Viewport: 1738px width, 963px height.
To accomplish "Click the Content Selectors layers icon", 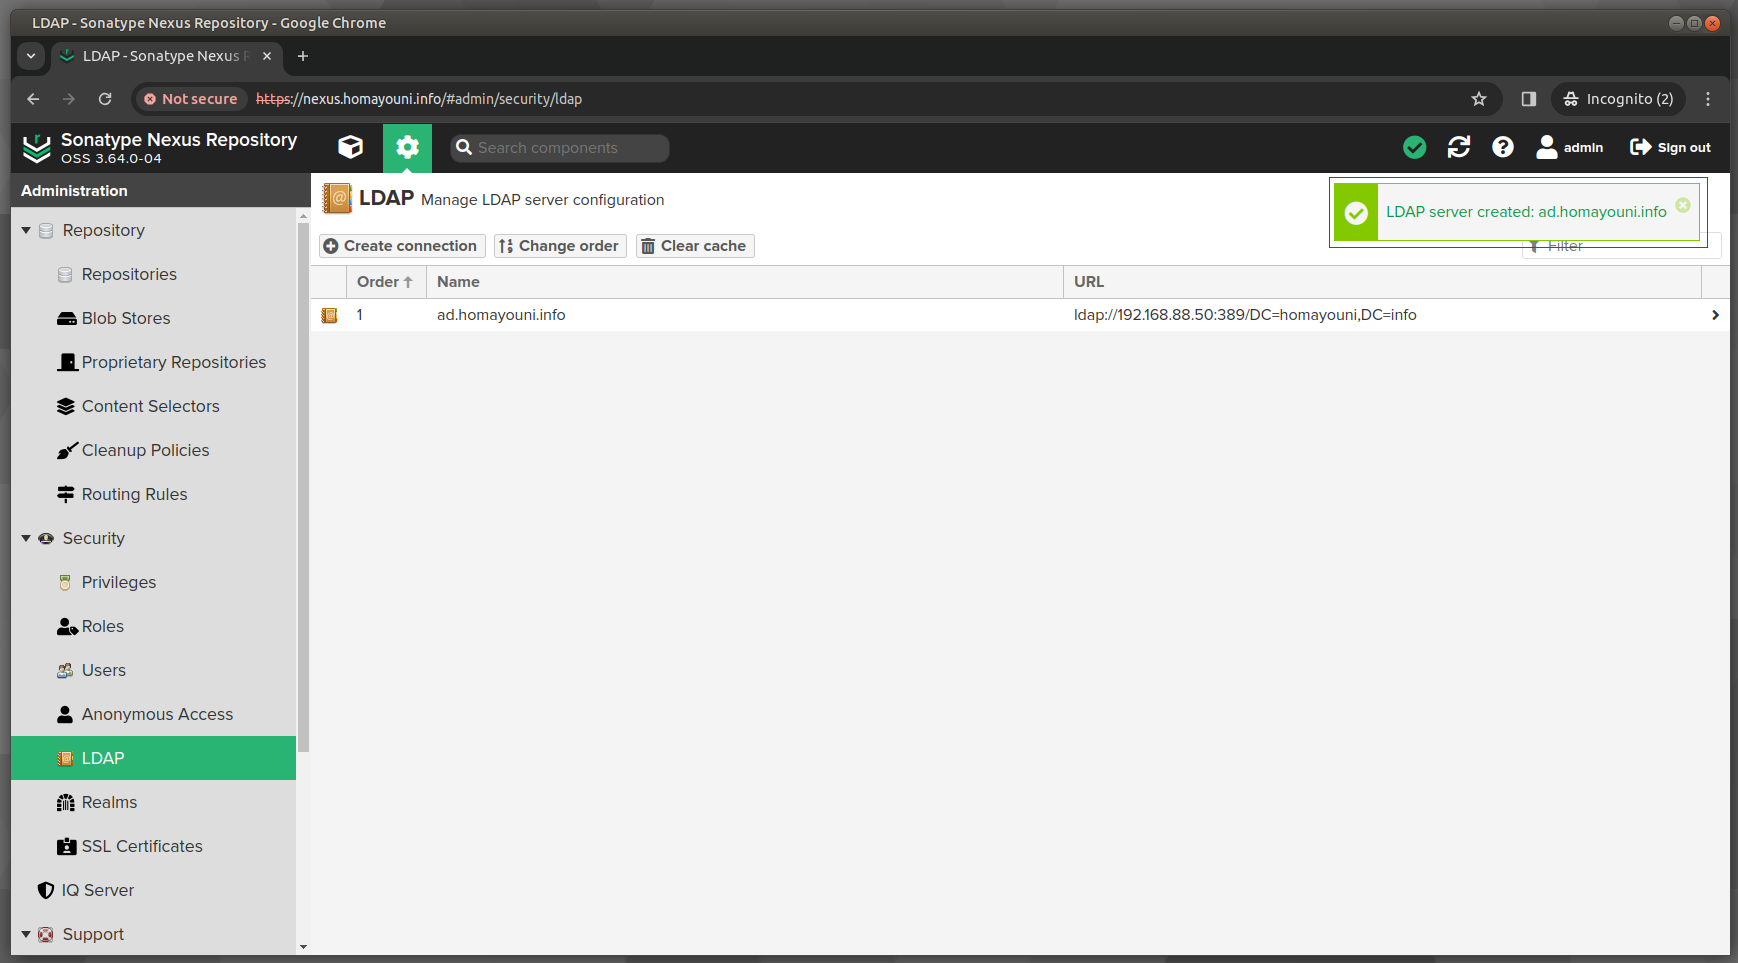I will pos(66,406).
